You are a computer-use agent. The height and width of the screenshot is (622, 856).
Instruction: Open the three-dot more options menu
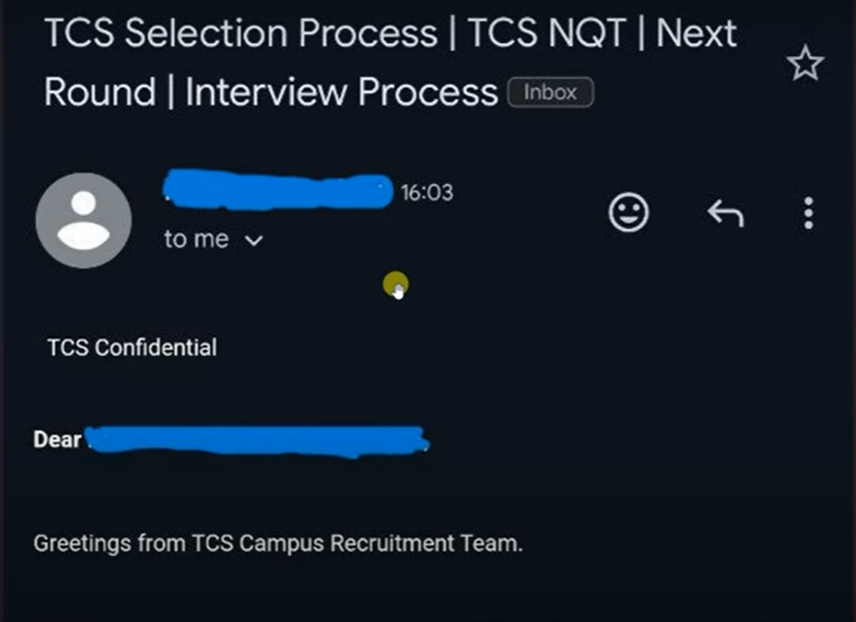(x=809, y=213)
